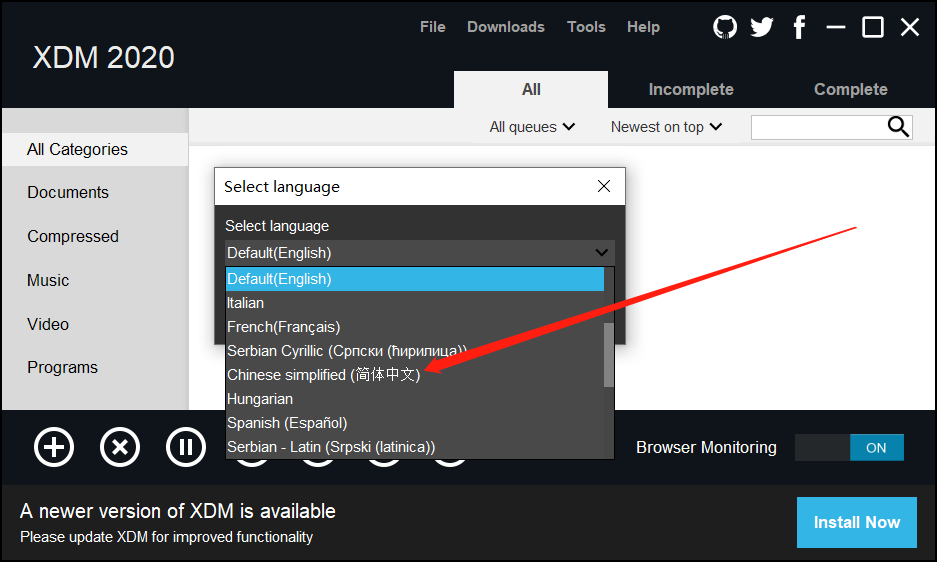The width and height of the screenshot is (937, 562).
Task: Click the add new download plus icon
Action: 54,447
